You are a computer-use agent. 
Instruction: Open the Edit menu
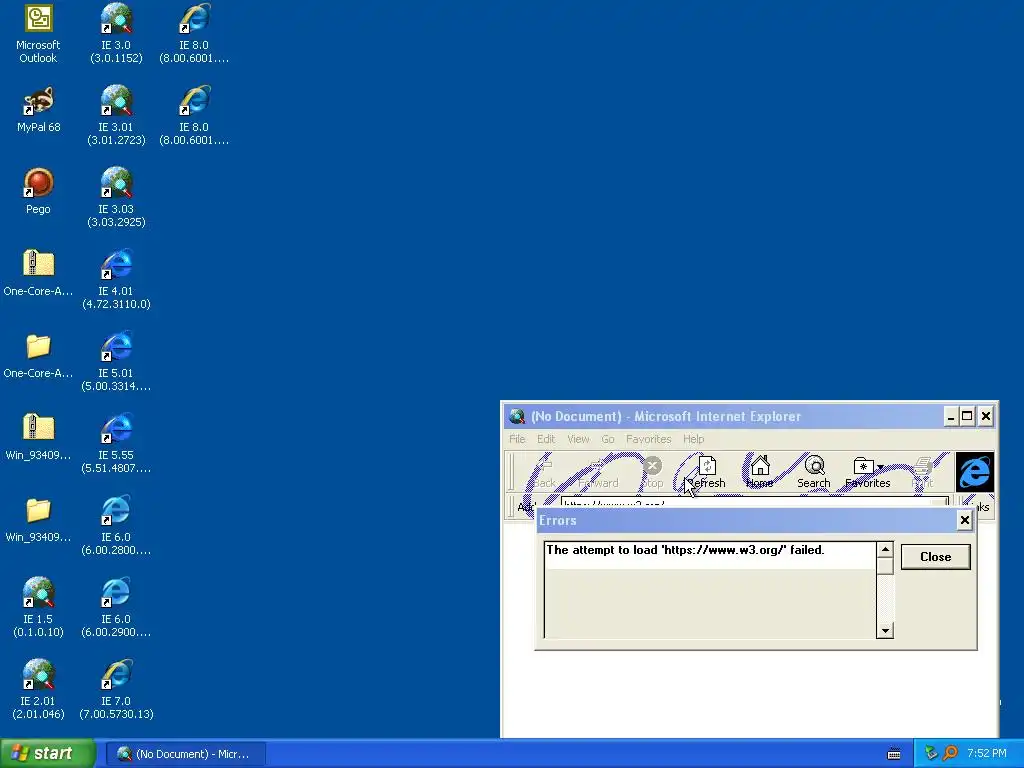coord(546,439)
